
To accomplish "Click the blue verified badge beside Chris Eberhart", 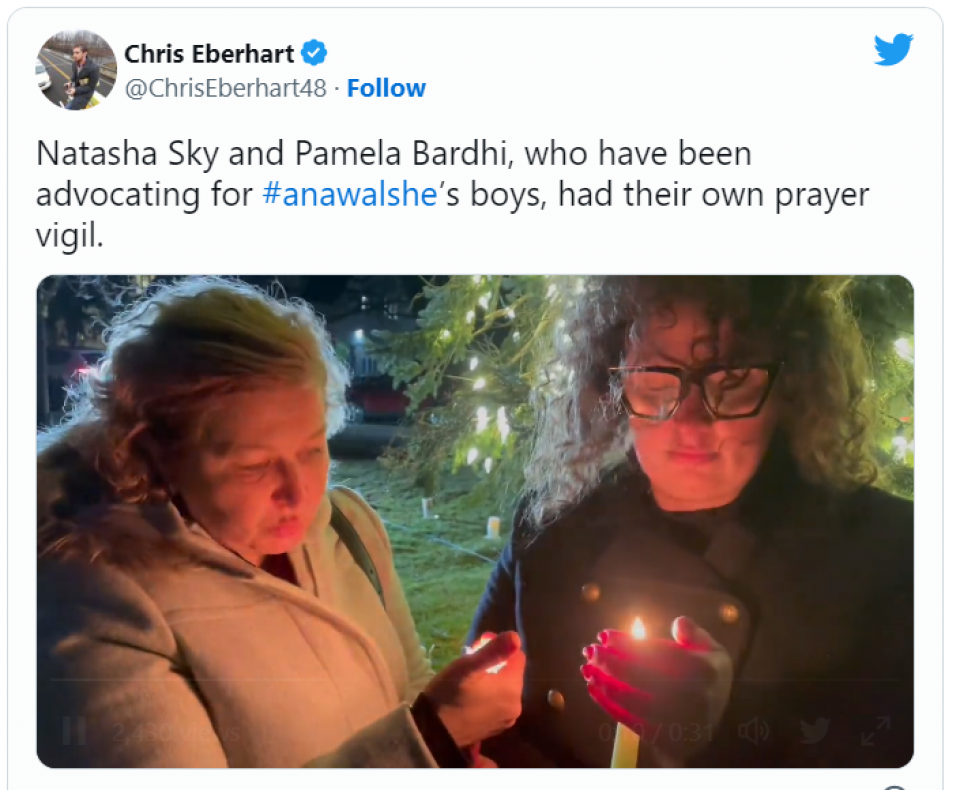I will [x=315, y=53].
